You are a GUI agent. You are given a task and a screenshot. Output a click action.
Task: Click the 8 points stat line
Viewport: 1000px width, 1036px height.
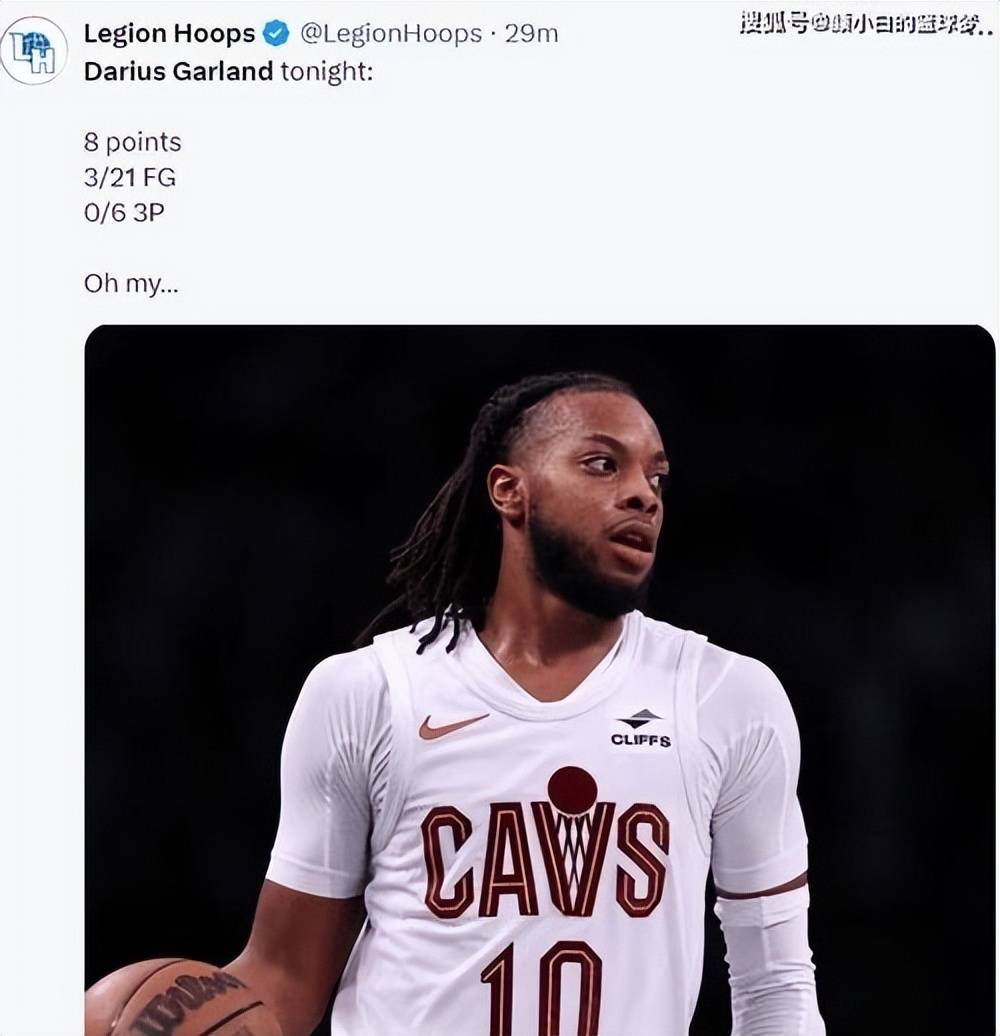coord(132,143)
